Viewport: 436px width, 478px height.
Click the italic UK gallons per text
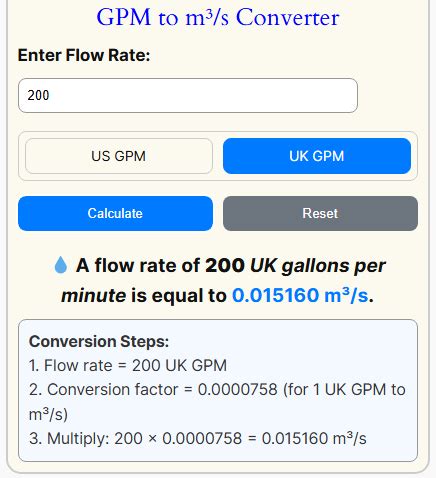(318, 266)
